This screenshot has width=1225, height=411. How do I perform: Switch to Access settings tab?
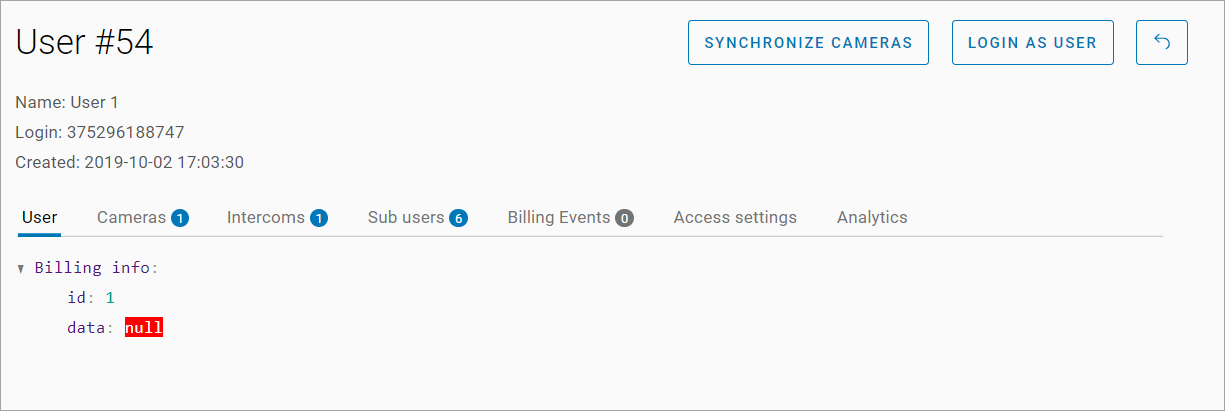tap(735, 217)
